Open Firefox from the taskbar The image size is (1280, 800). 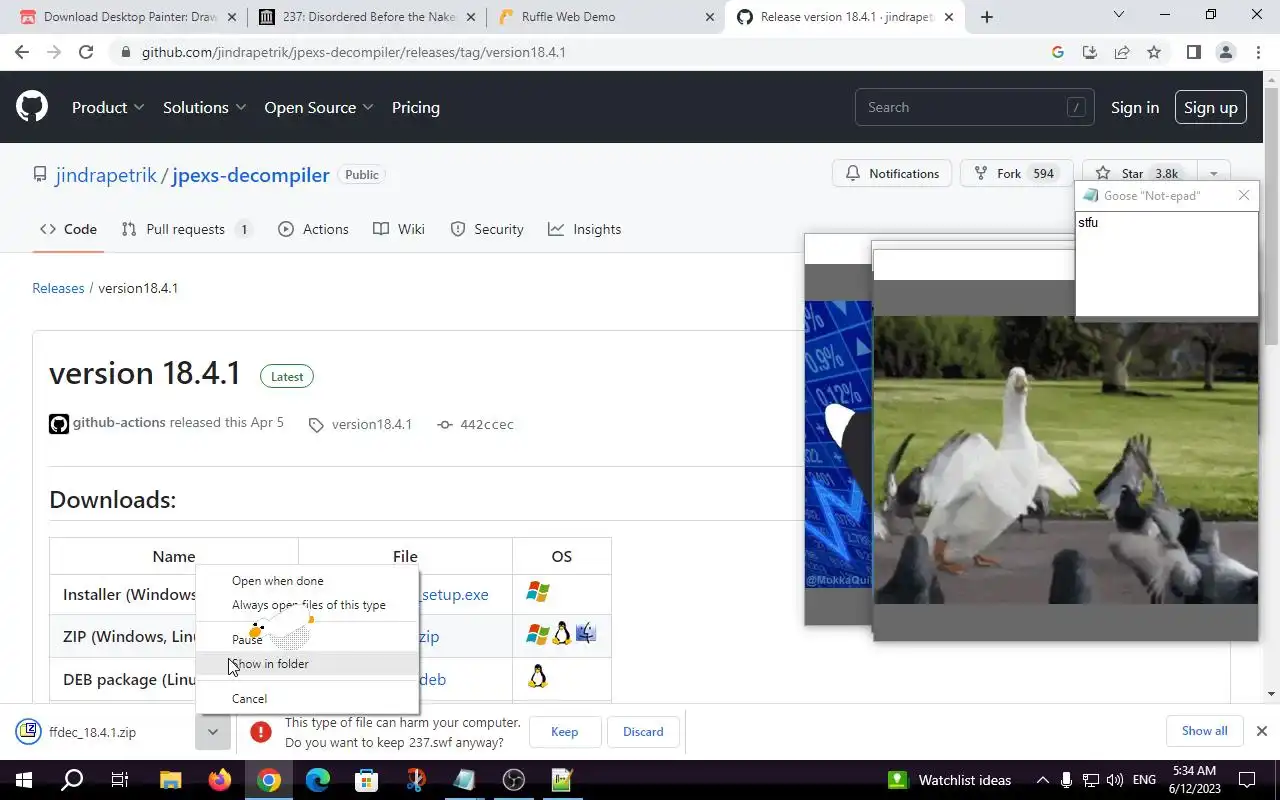[219, 780]
